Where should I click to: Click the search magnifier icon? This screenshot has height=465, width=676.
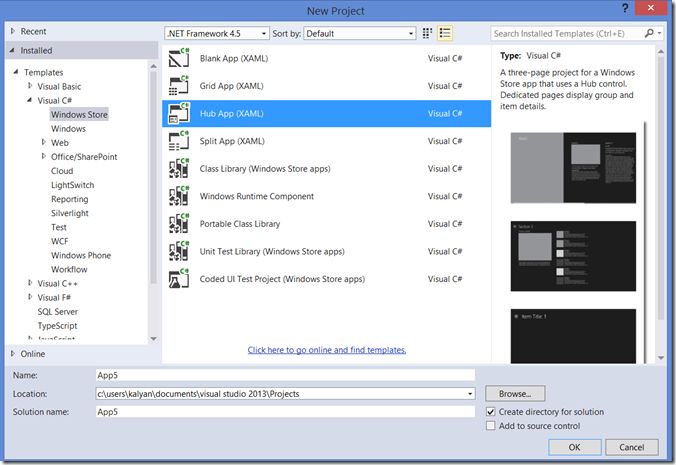pos(649,33)
